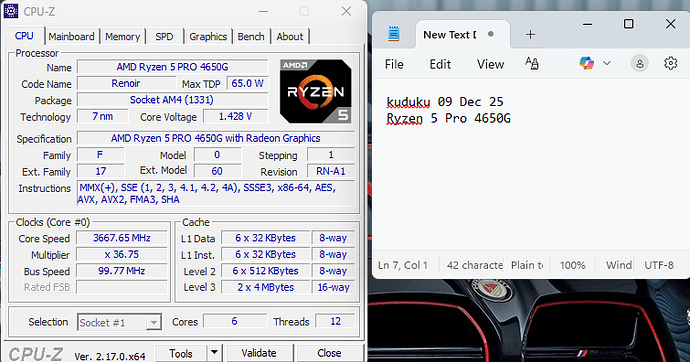Click Ln 7, Col 1 in Notepad status bar
This screenshot has height=362, width=690.
403,265
